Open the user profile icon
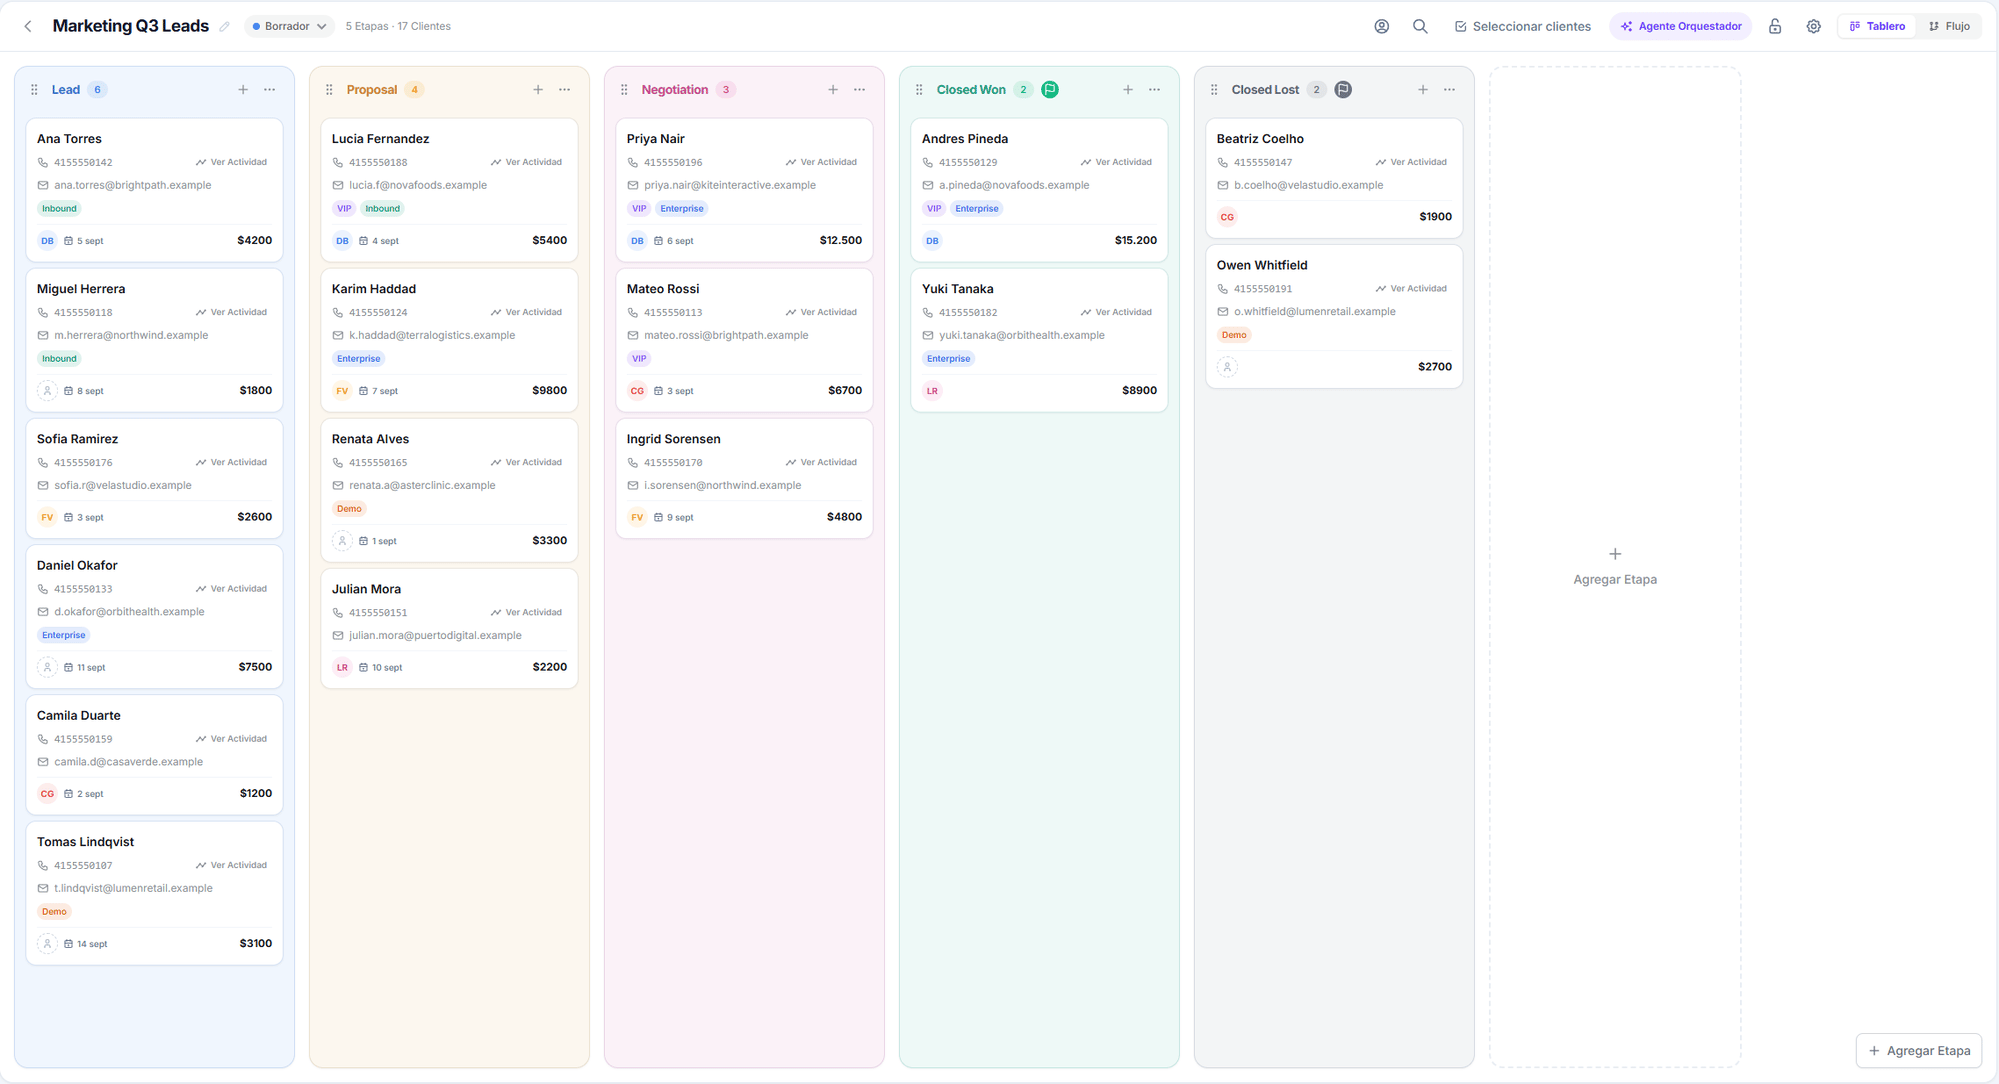Screen dimensions: 1999x1084 1381,26
